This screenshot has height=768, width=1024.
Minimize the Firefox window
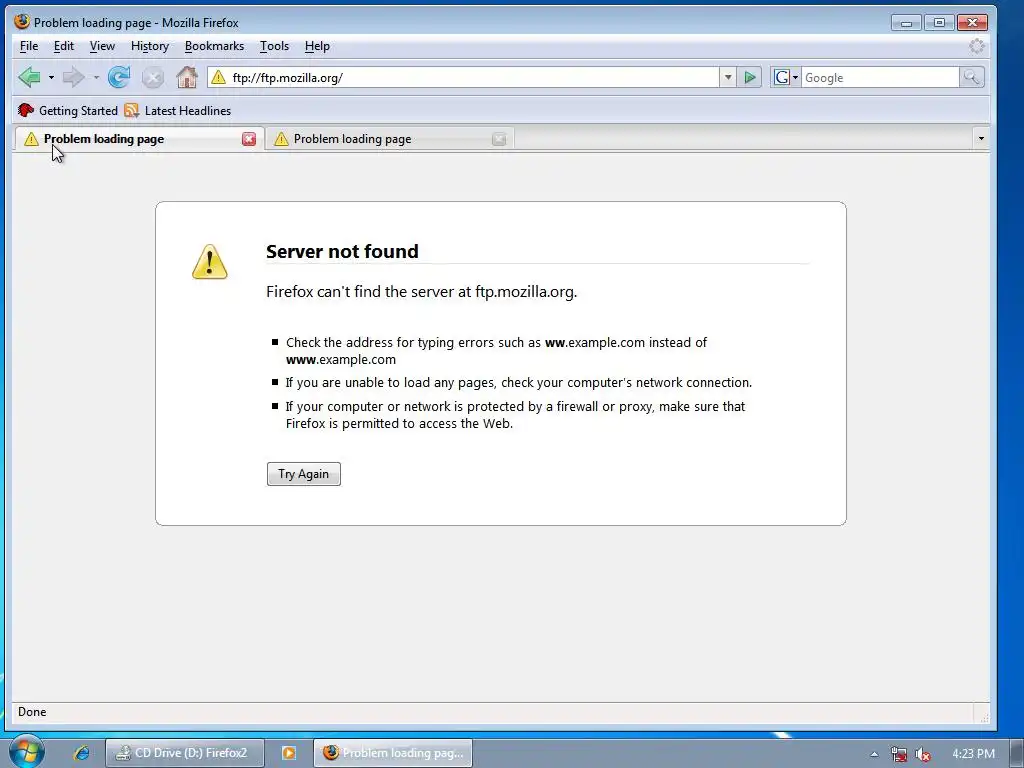906,23
